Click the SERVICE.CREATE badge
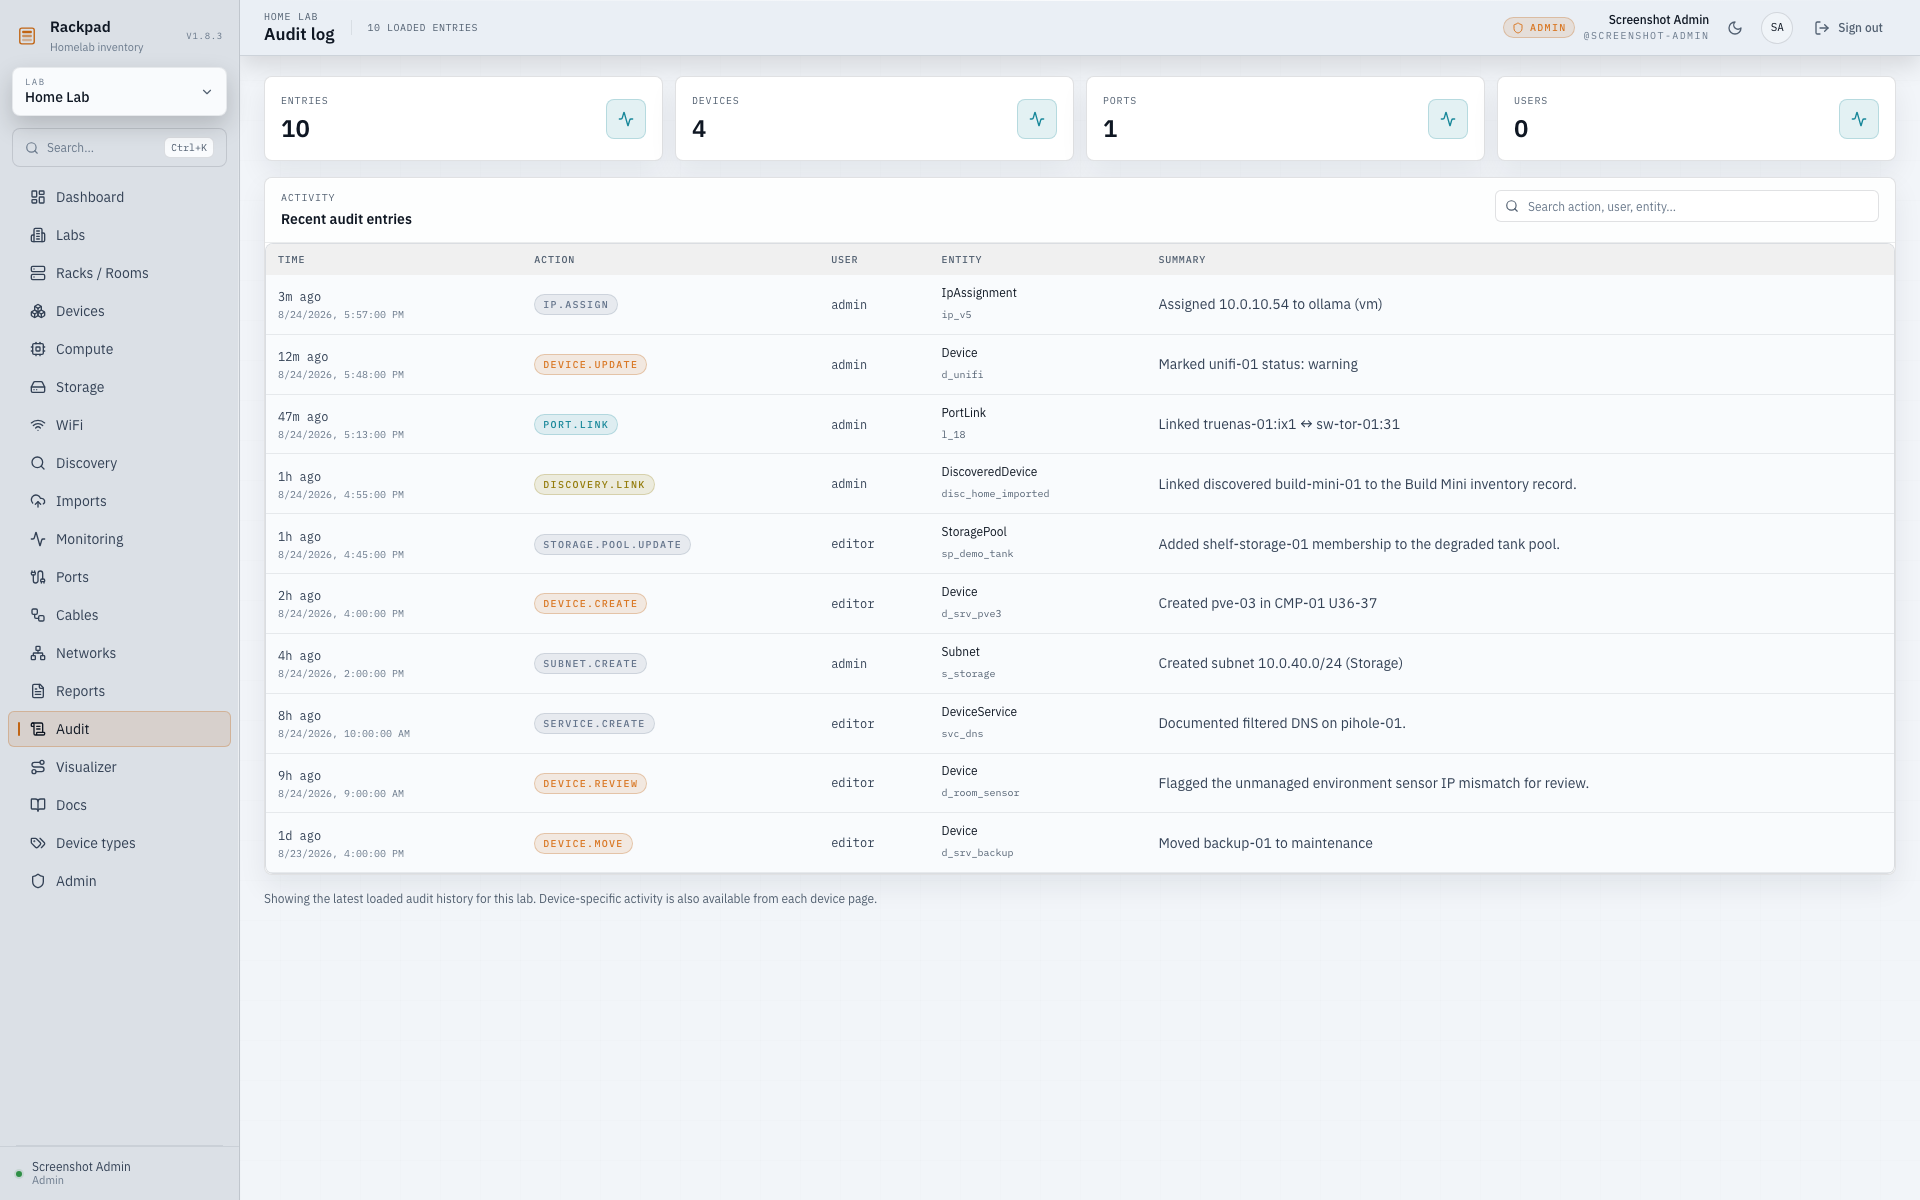The height and width of the screenshot is (1200, 1920). (594, 724)
